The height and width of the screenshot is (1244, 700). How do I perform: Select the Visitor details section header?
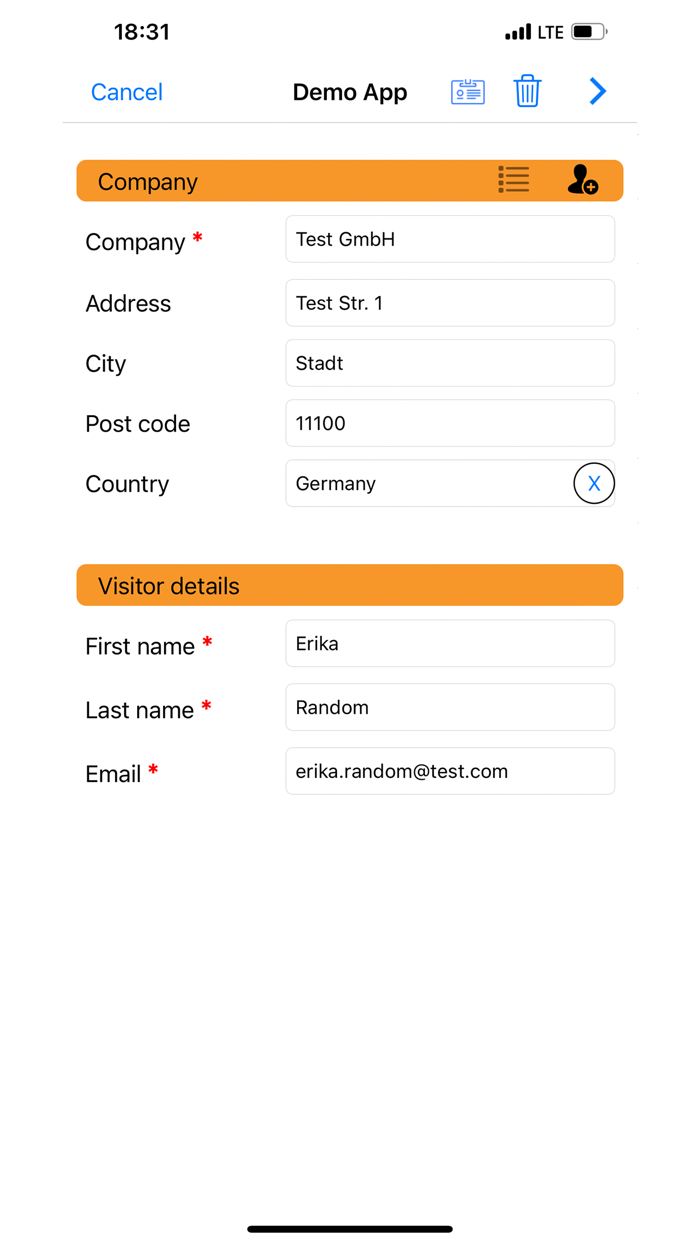350,585
